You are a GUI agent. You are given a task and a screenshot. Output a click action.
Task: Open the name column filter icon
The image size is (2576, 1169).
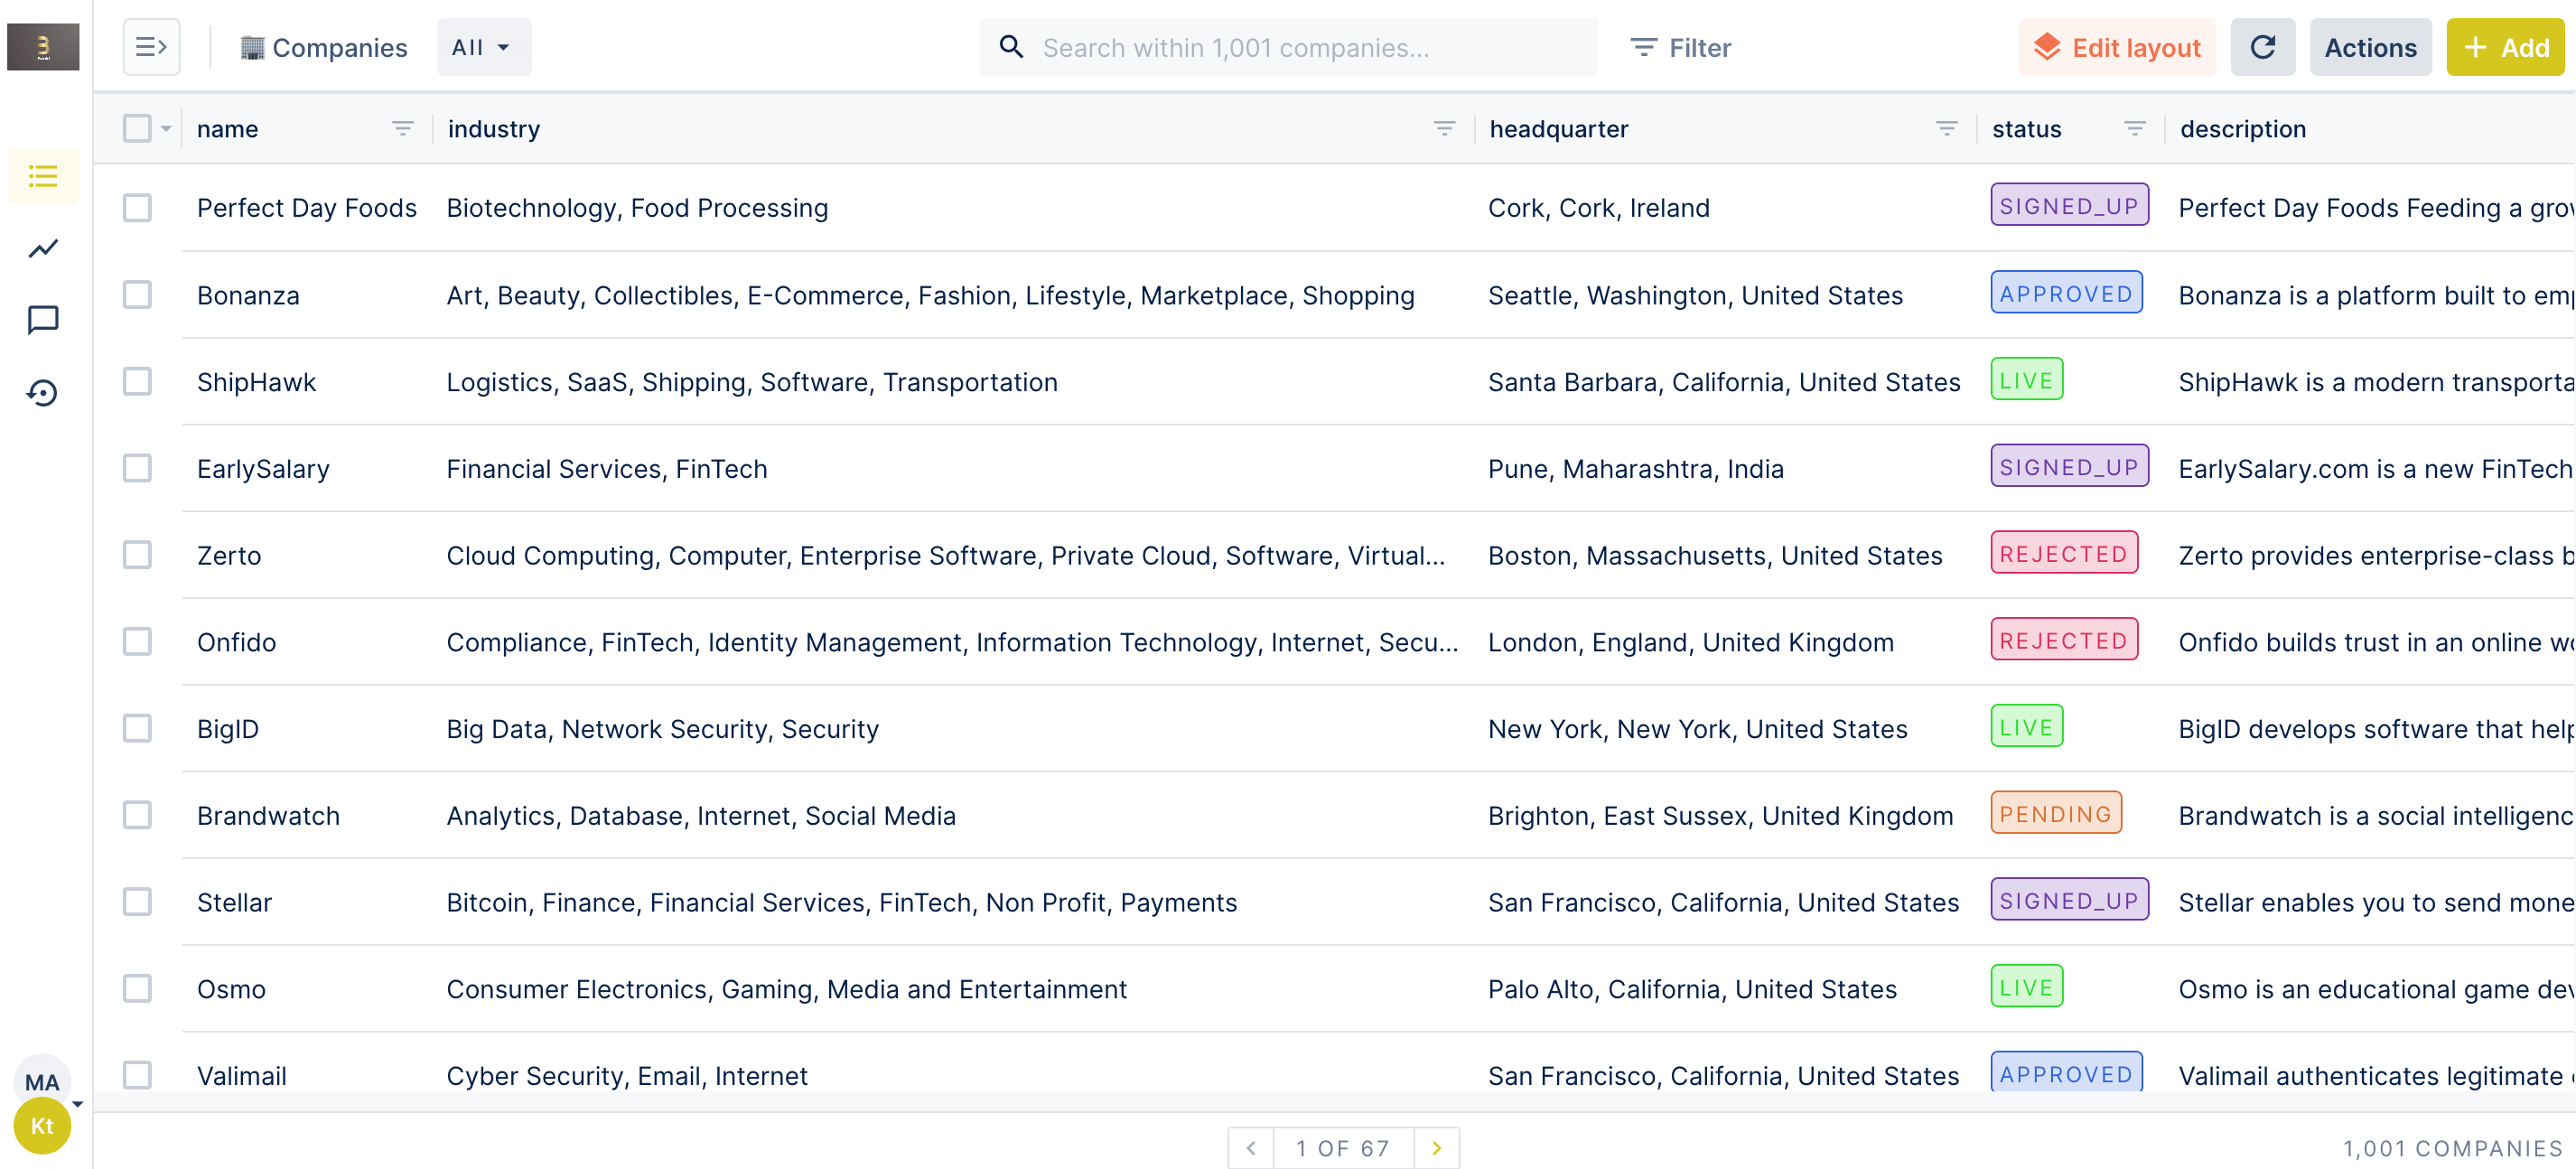pos(402,128)
